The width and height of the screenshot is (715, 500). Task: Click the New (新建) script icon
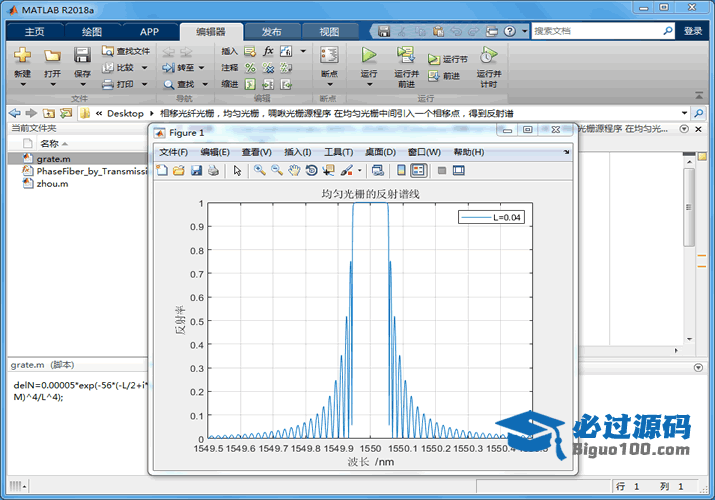(x=22, y=55)
